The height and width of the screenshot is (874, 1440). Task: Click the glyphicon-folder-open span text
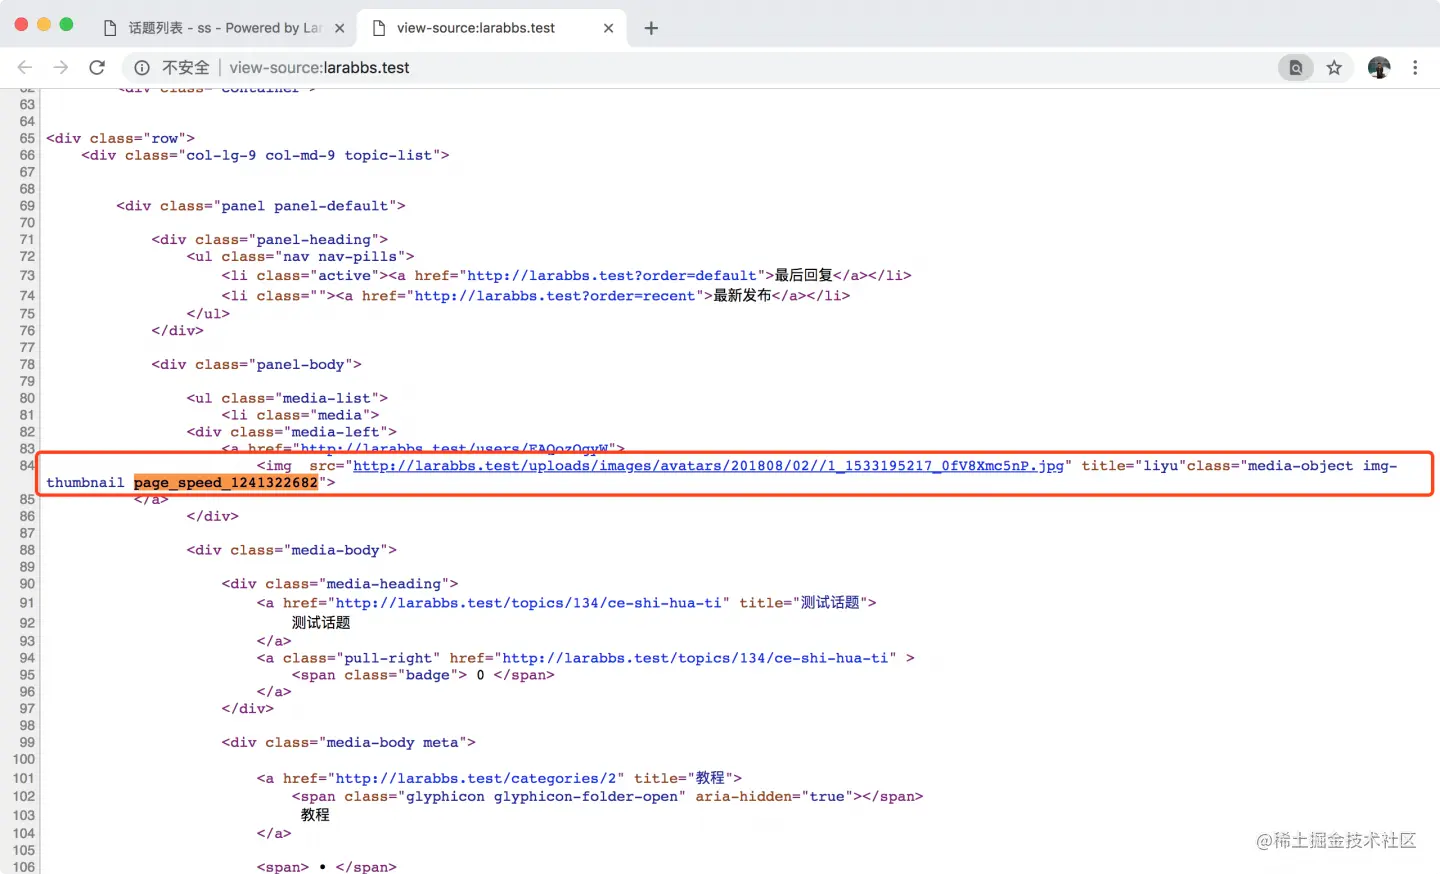click(607, 796)
